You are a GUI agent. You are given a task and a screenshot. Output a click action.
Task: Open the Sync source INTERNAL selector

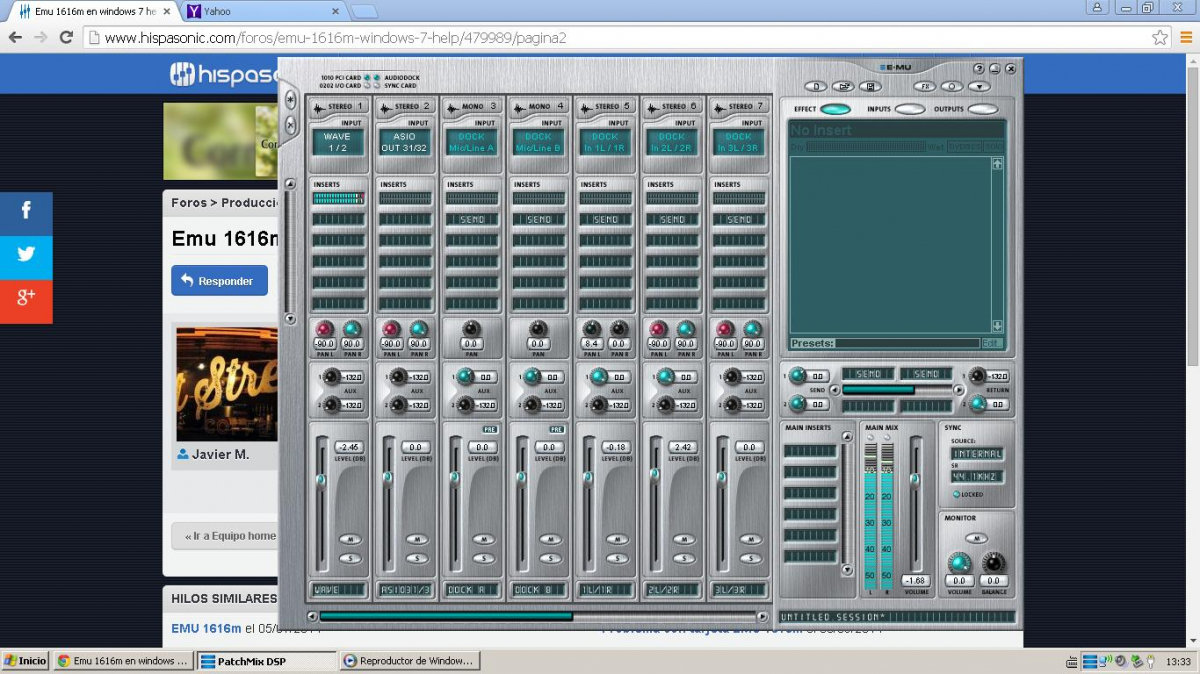(976, 454)
